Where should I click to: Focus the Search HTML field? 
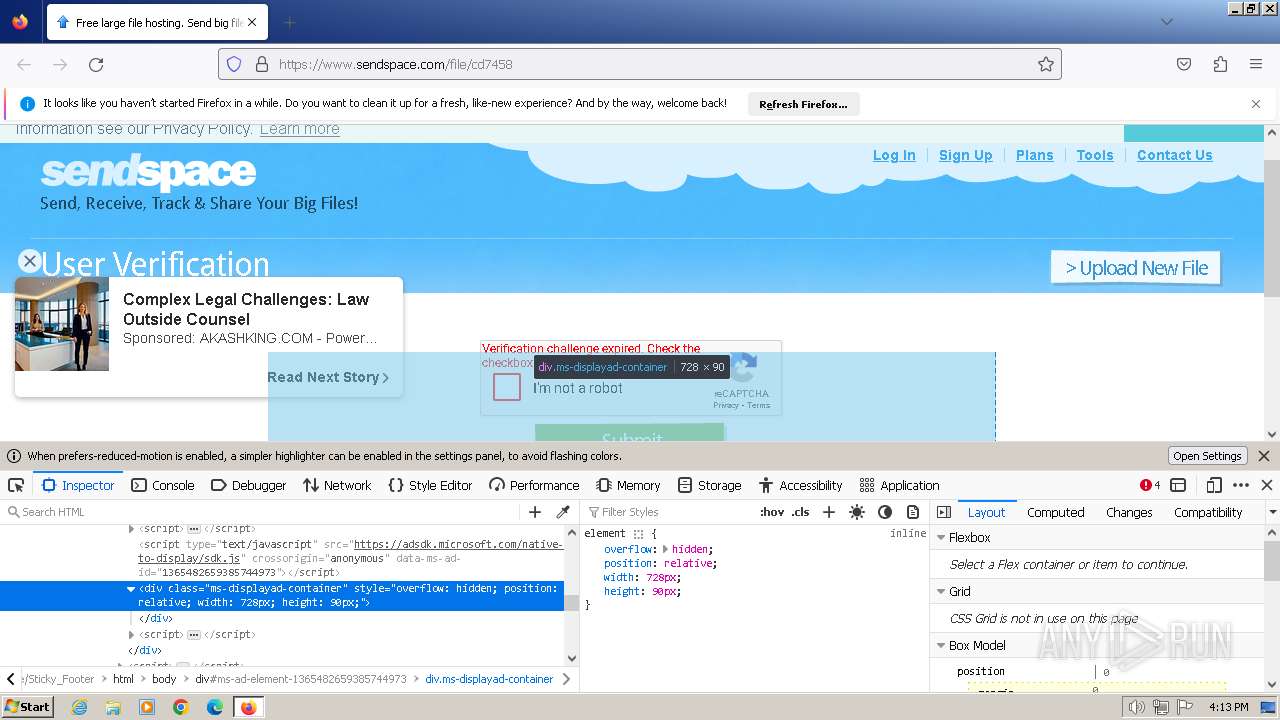[x=263, y=512]
